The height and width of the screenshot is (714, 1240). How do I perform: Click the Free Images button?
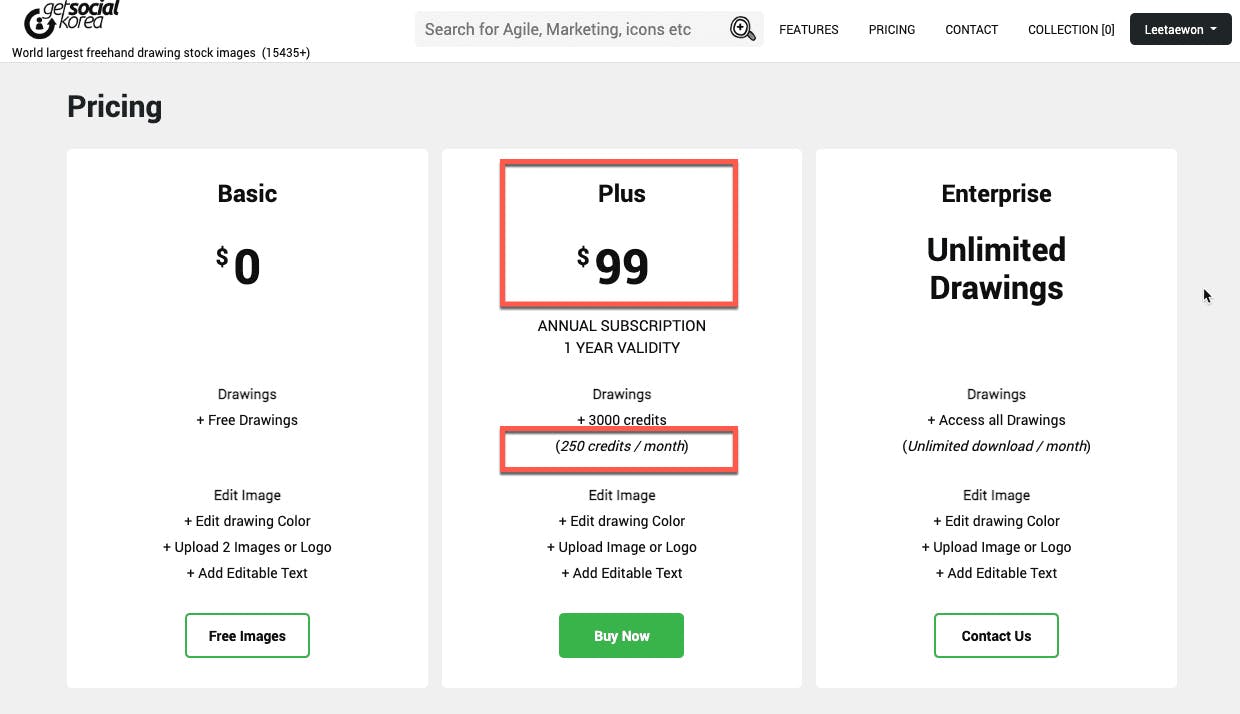coord(247,636)
